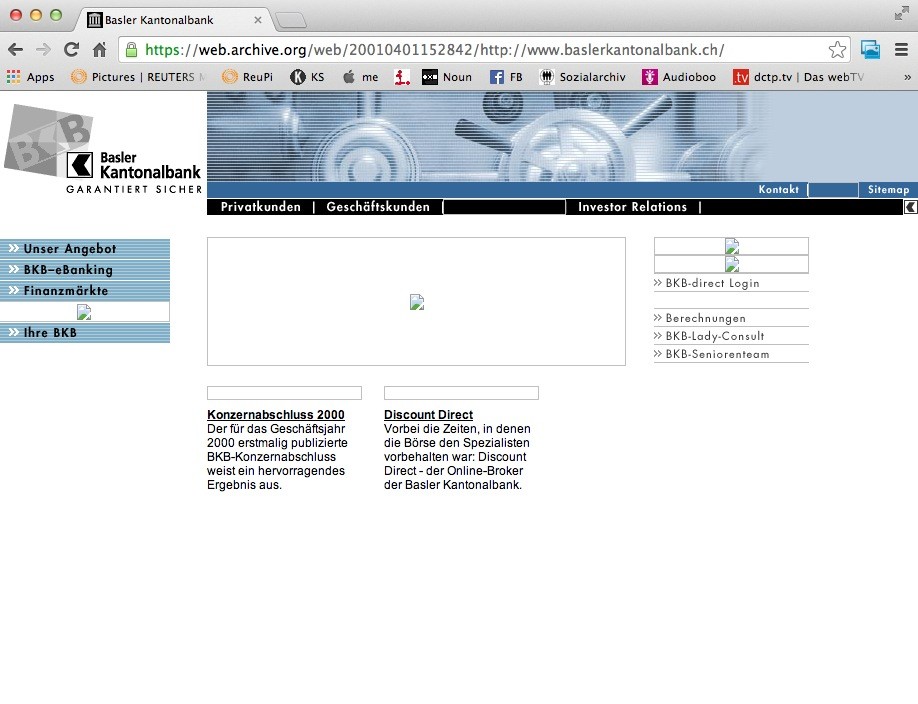Open the Sozialarchiv bookmark
Screen dimensions: 918x704
point(583,77)
